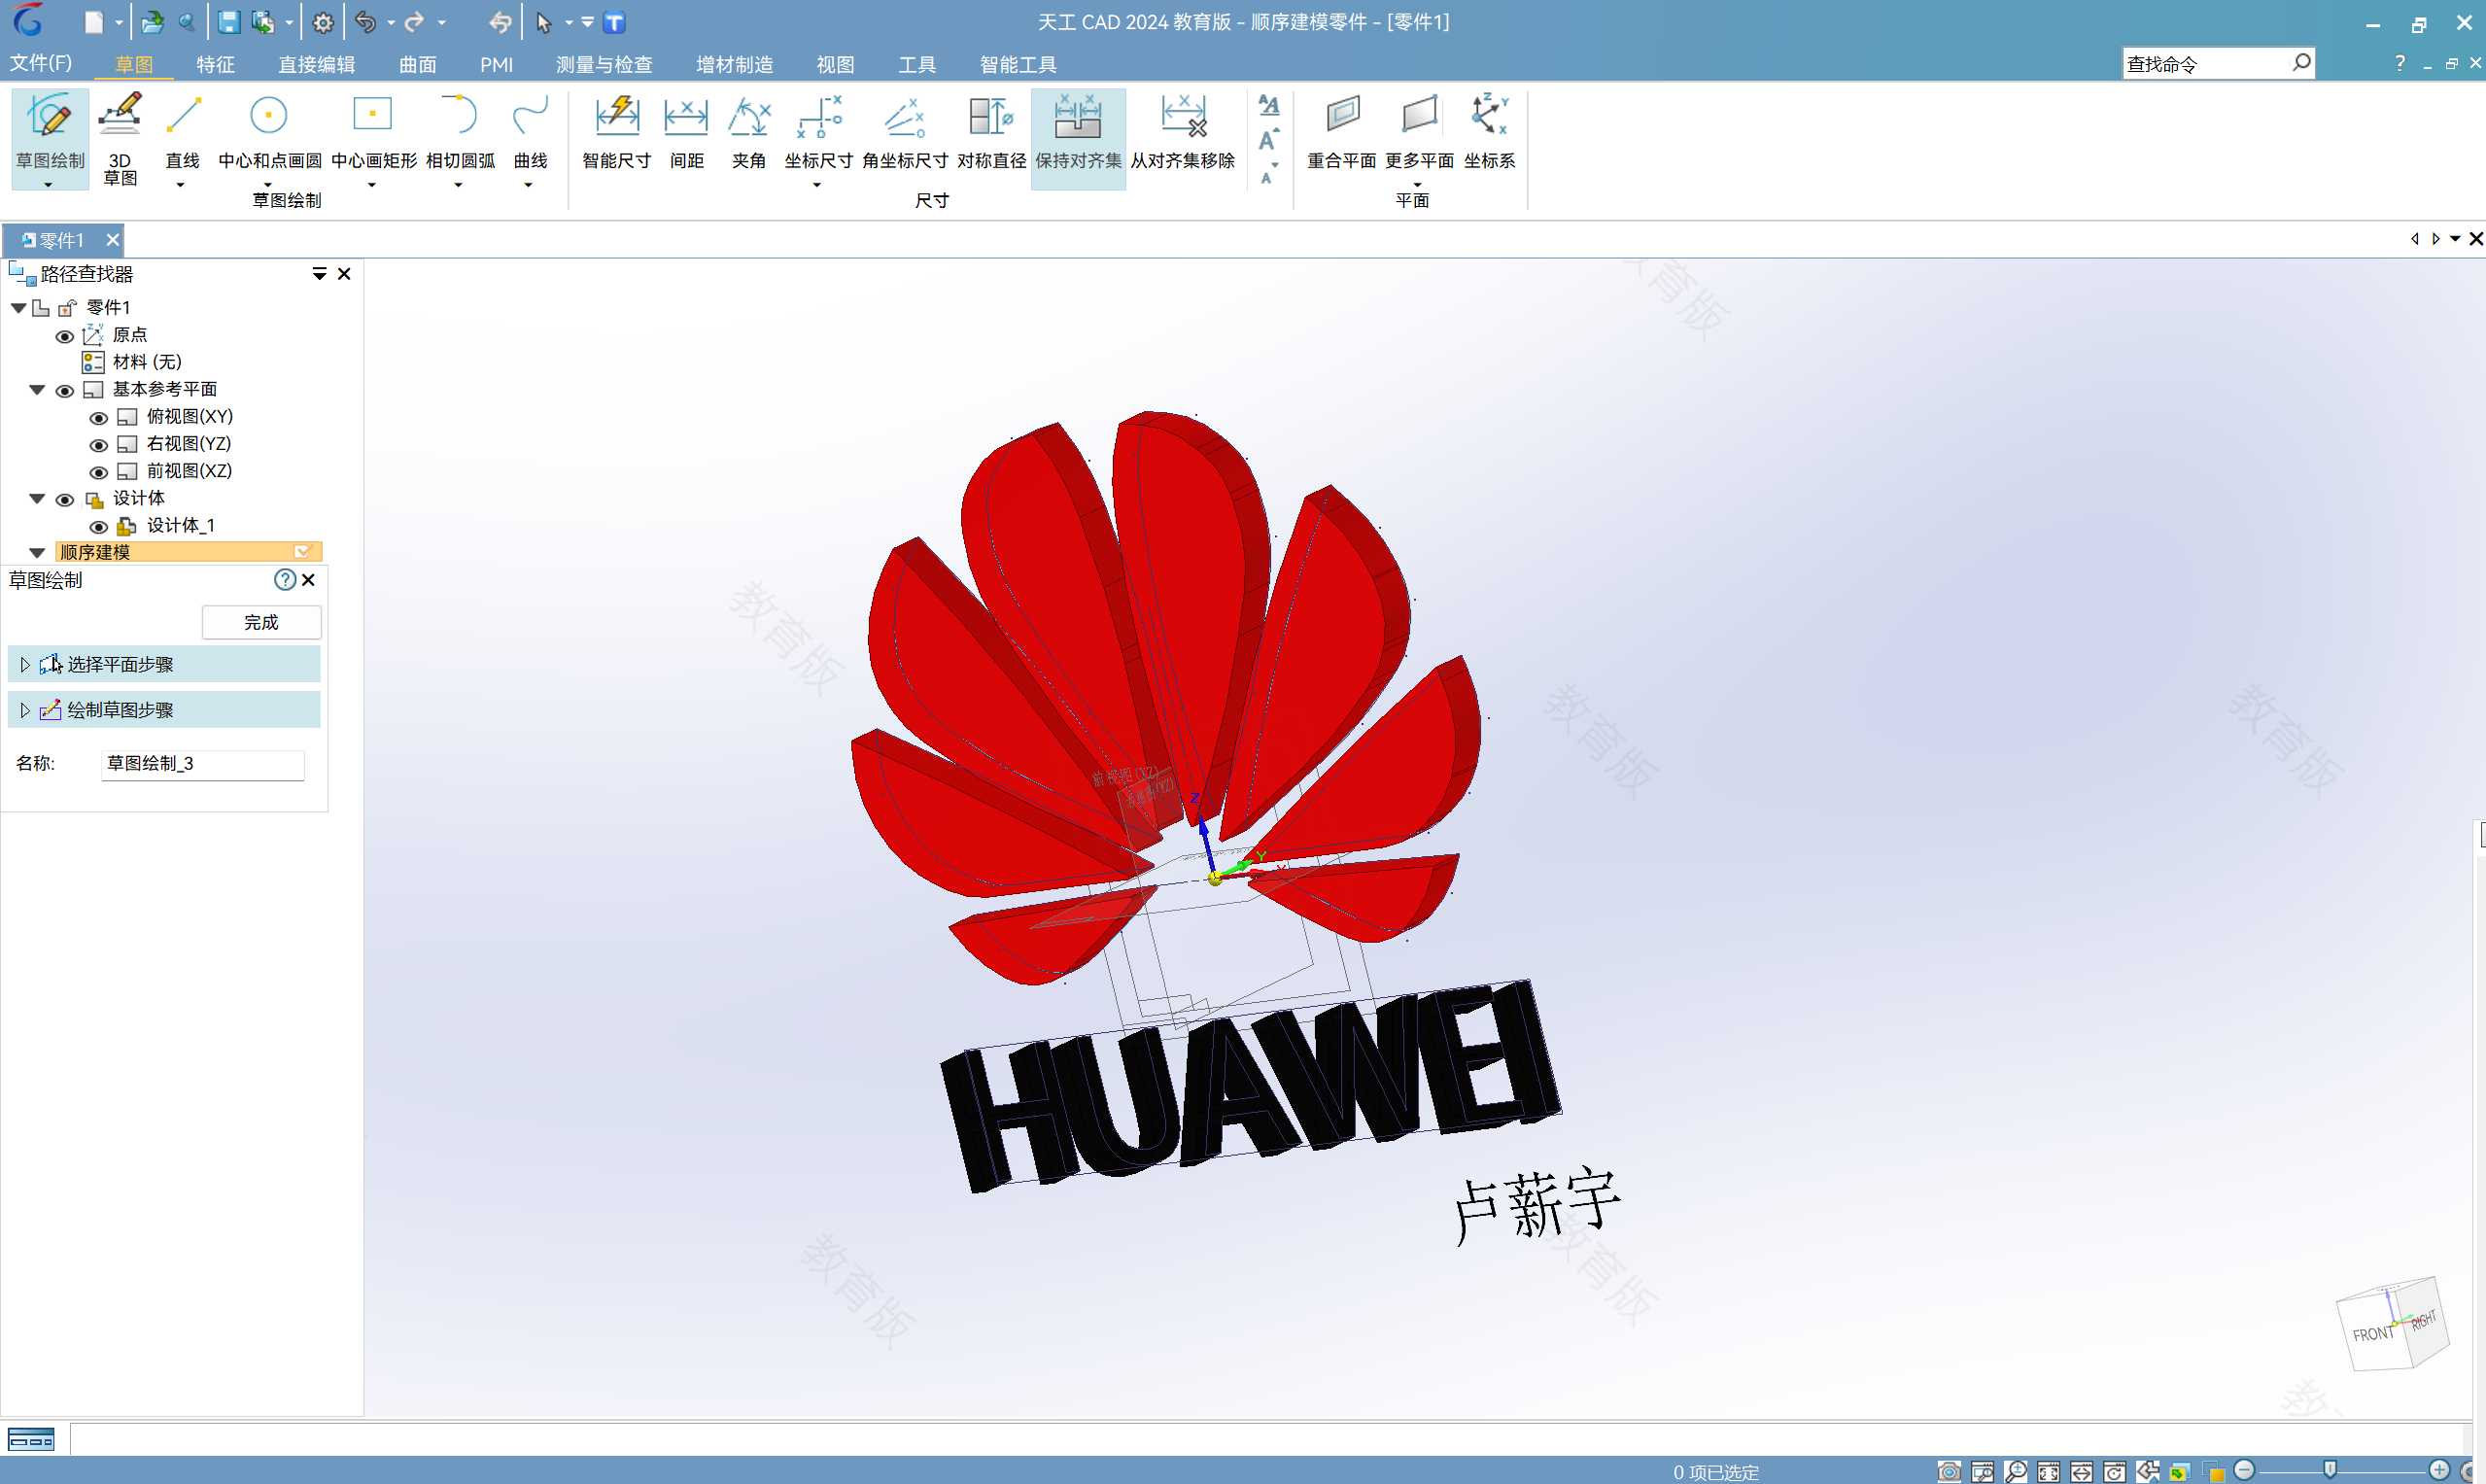Click the help question icon in 草图绘制 panel
Image resolution: width=2486 pixels, height=1484 pixels.
[x=285, y=580]
